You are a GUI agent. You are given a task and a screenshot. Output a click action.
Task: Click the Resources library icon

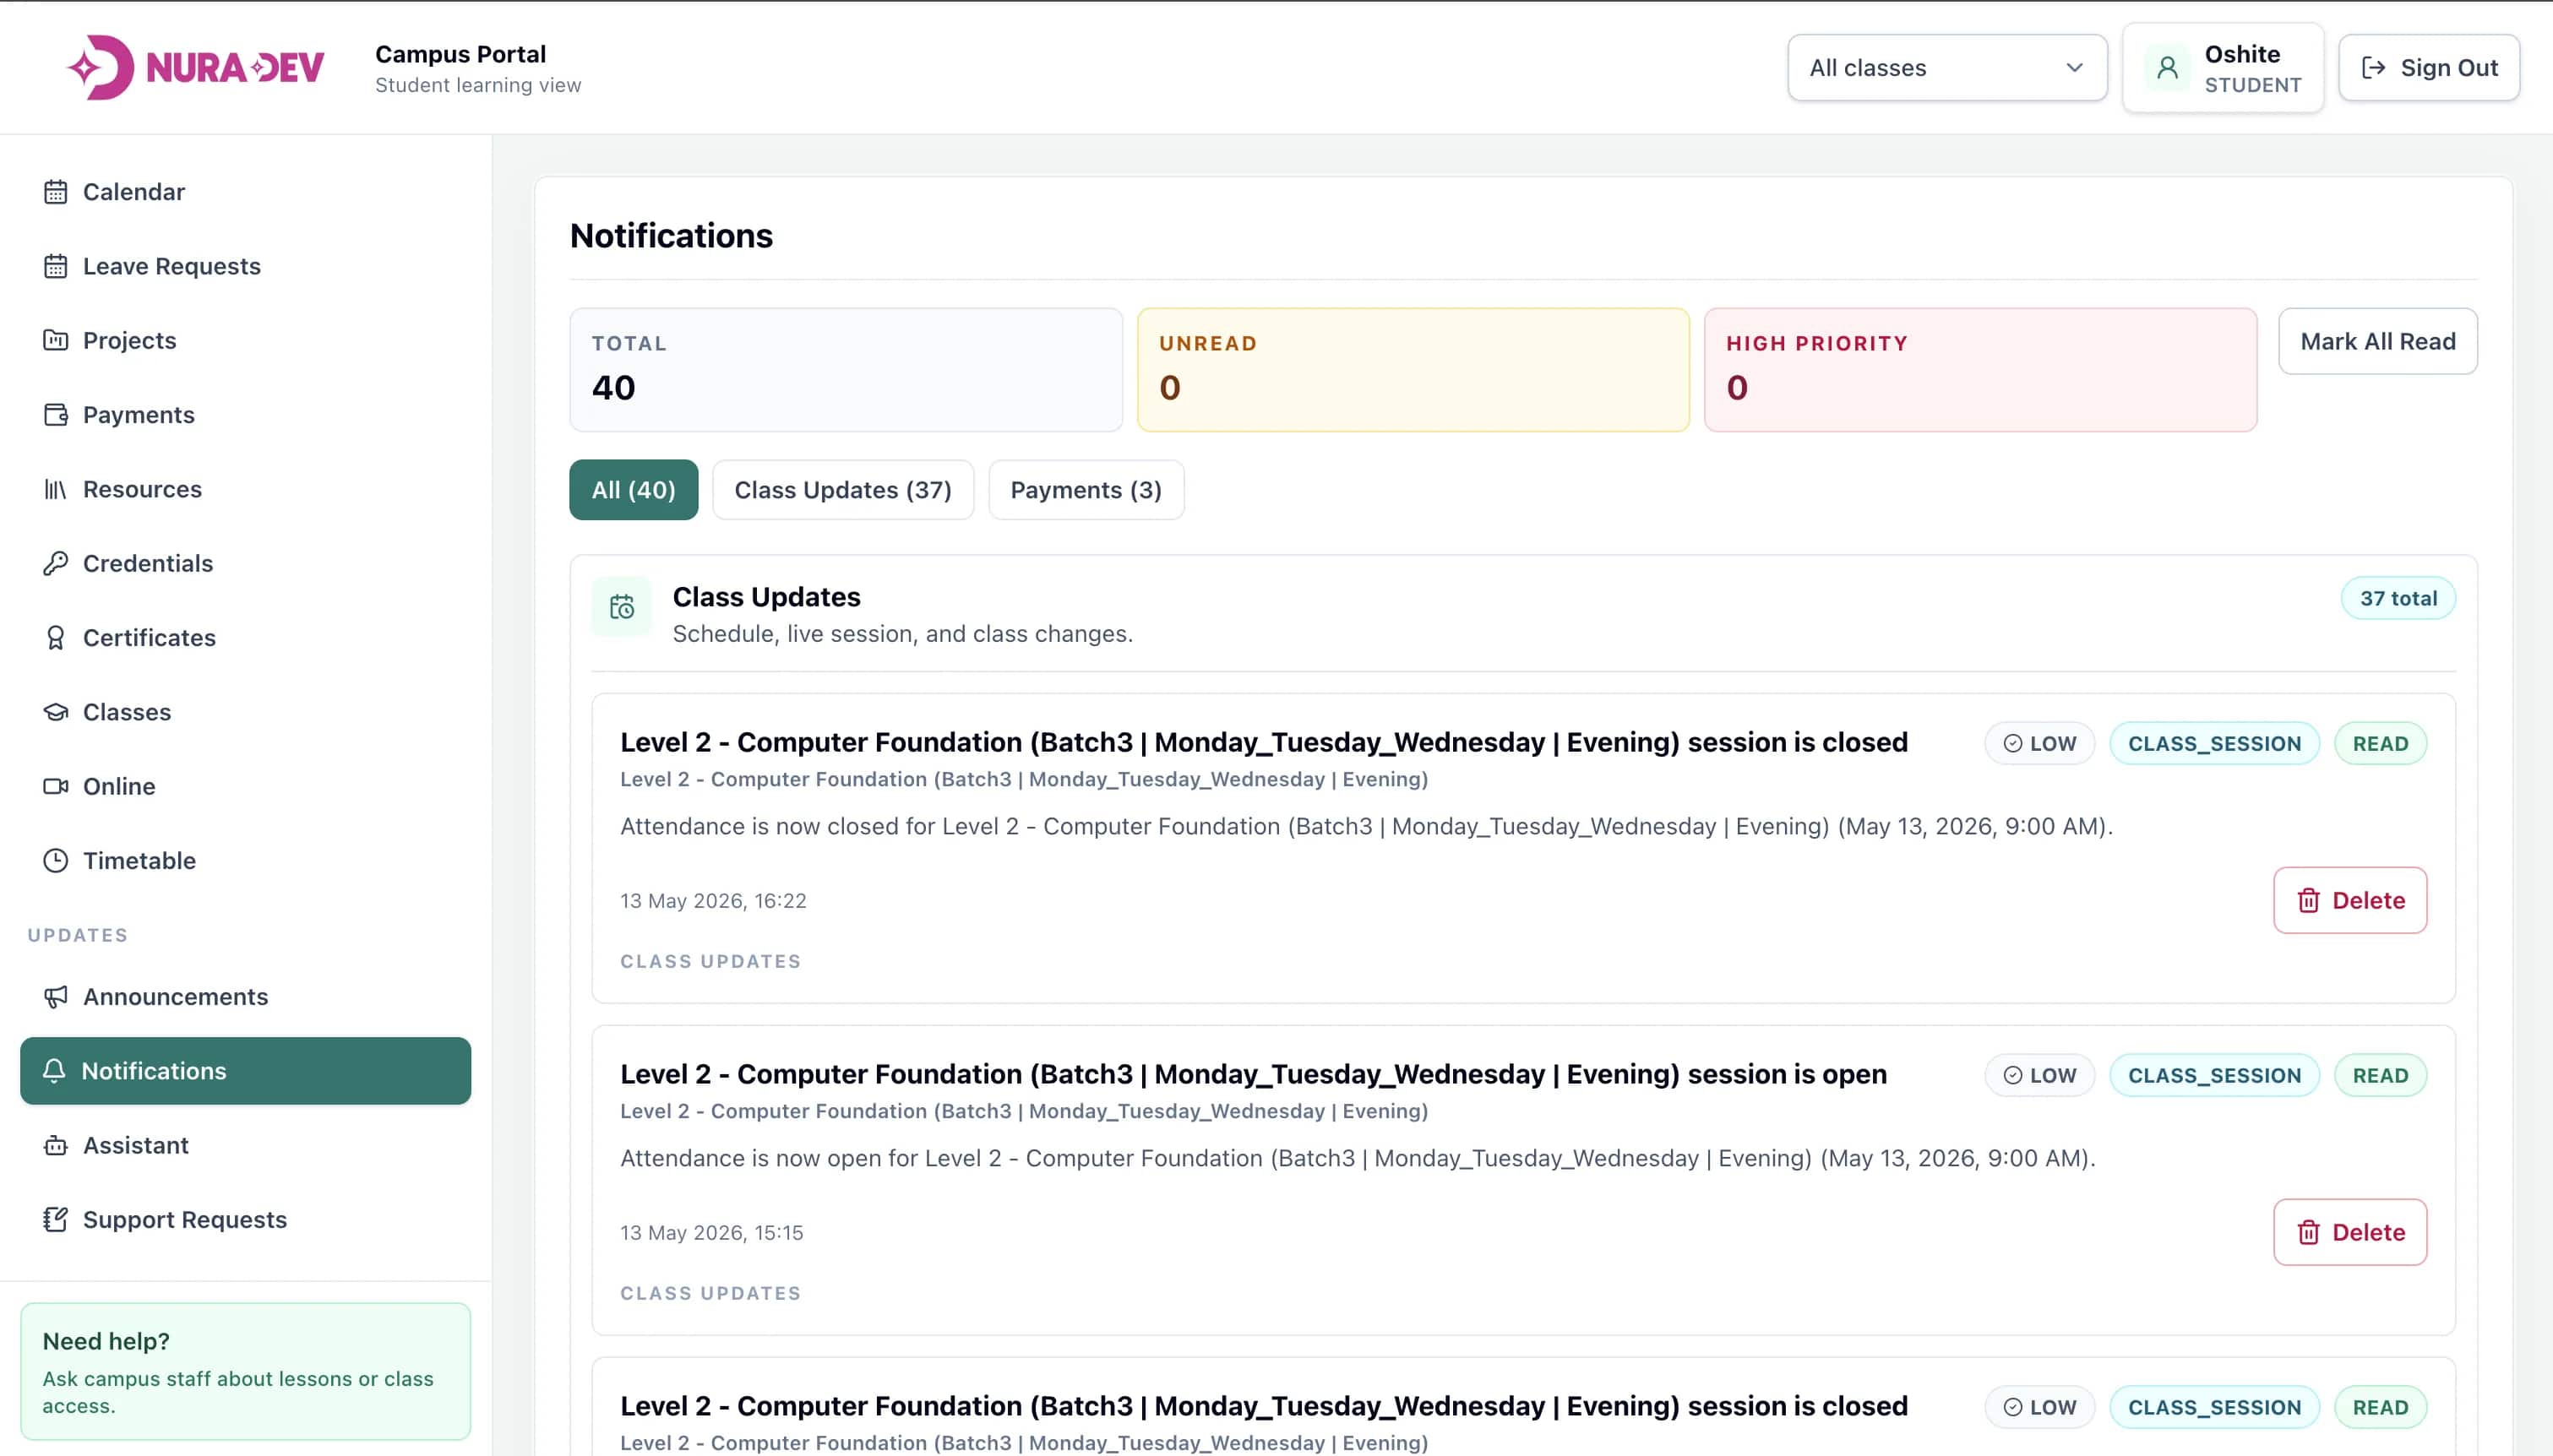[x=56, y=489]
